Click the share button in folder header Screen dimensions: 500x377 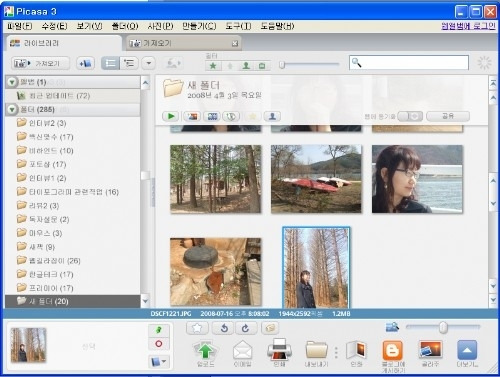[448, 116]
